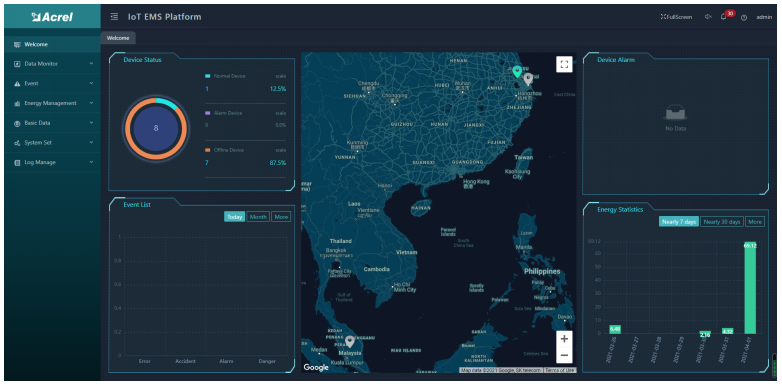Expand the Energy Management menu
The width and height of the screenshot is (782, 386).
(52, 103)
